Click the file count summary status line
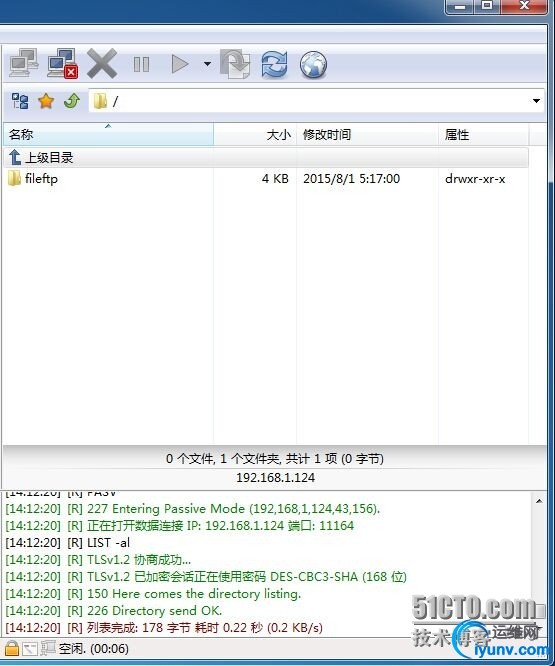The height and width of the screenshot is (666, 555). [275, 459]
